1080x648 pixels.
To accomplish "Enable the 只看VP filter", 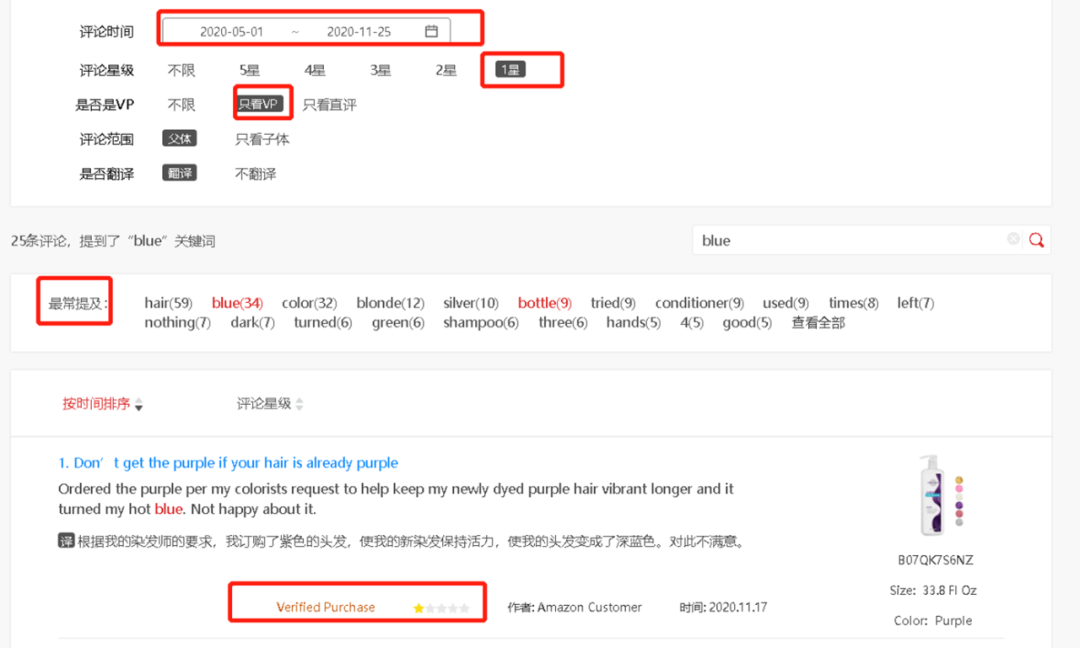I will click(x=262, y=104).
